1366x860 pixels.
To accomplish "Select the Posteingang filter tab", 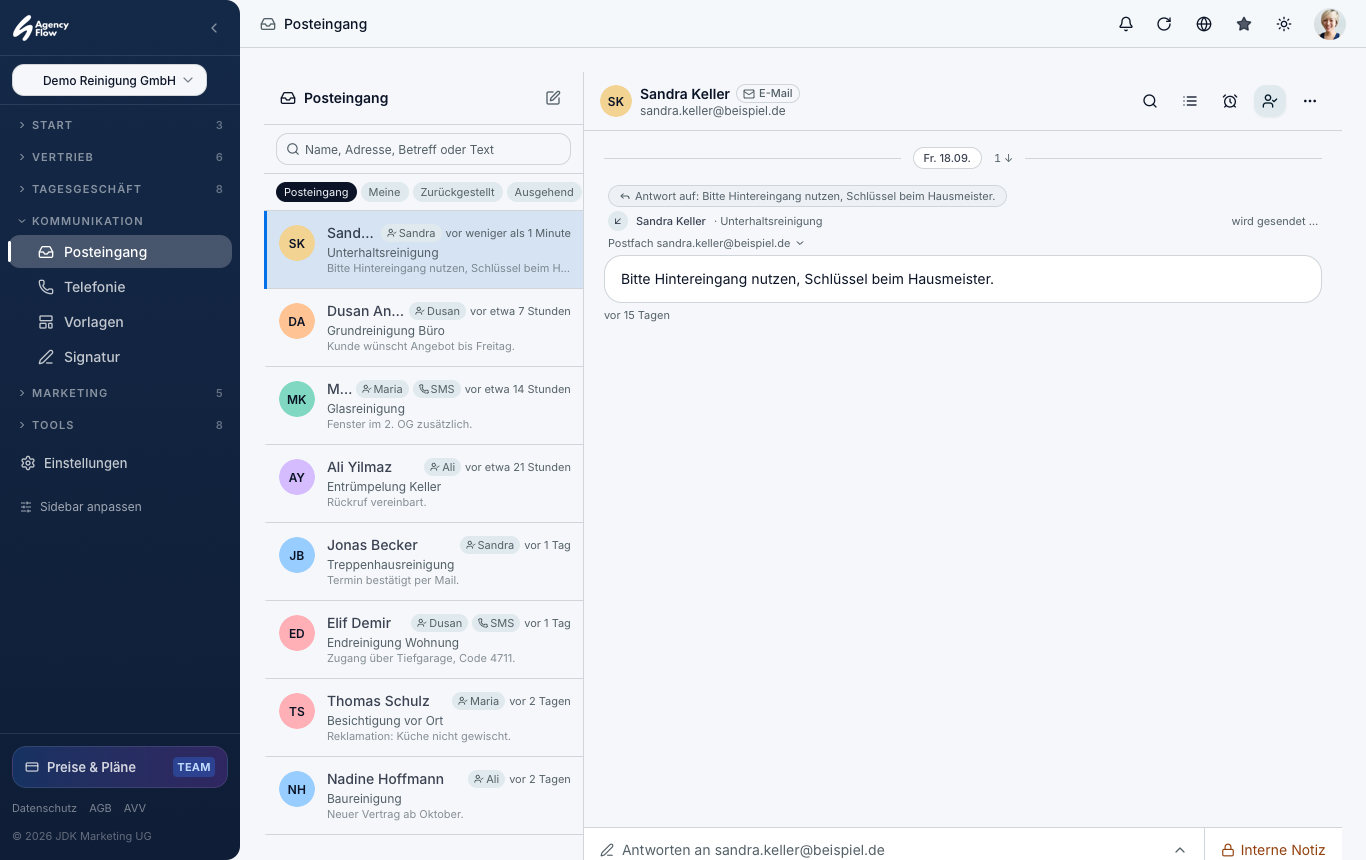I will (x=316, y=192).
